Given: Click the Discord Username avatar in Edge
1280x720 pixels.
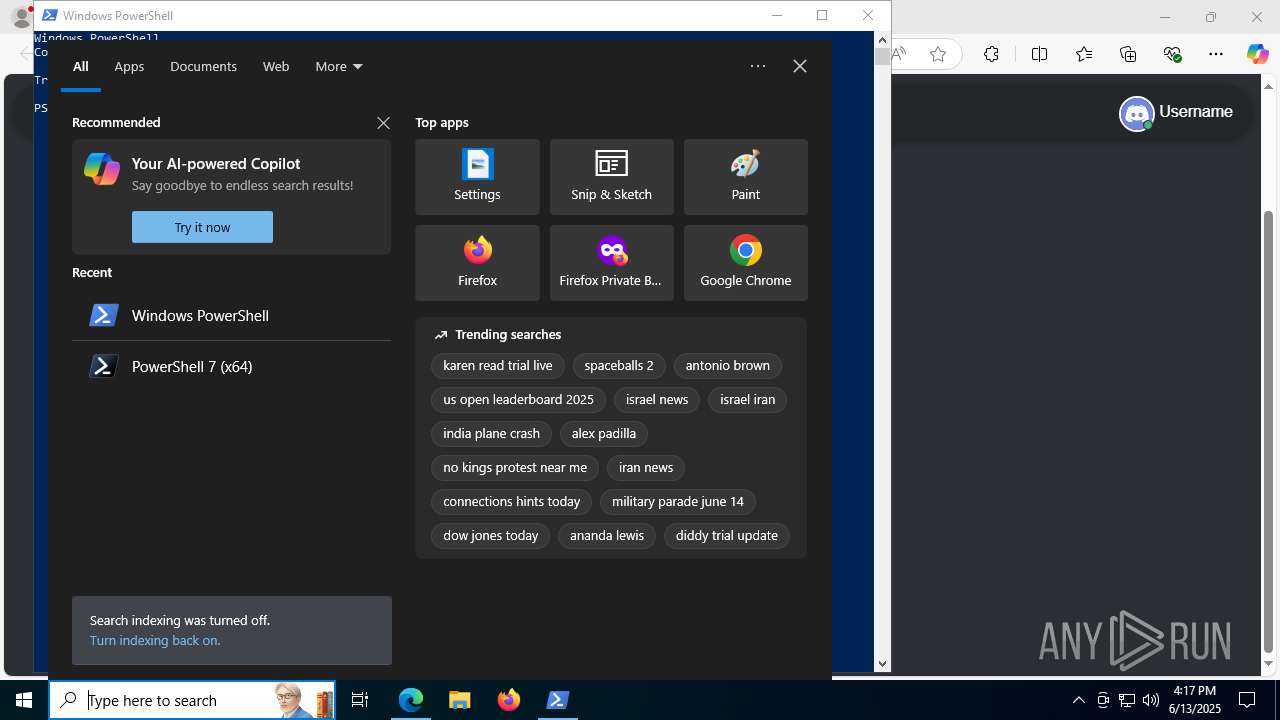Looking at the screenshot, I should pos(1136,113).
